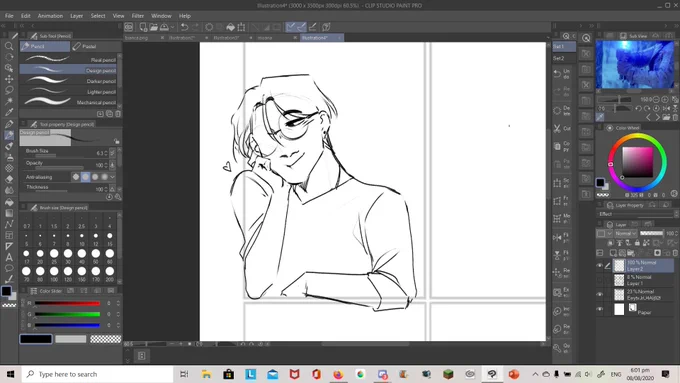
Task: Click the Clip Studio icon in command bar
Action: coord(129,27)
